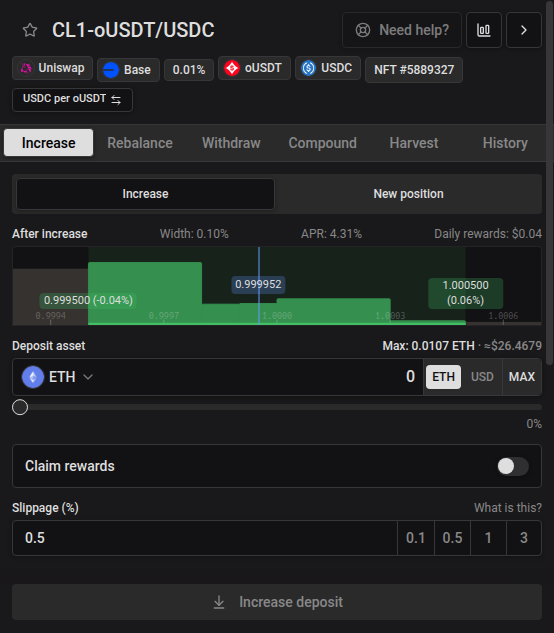The image size is (554, 633).
Task: Switch to New position mode
Action: [x=408, y=194]
